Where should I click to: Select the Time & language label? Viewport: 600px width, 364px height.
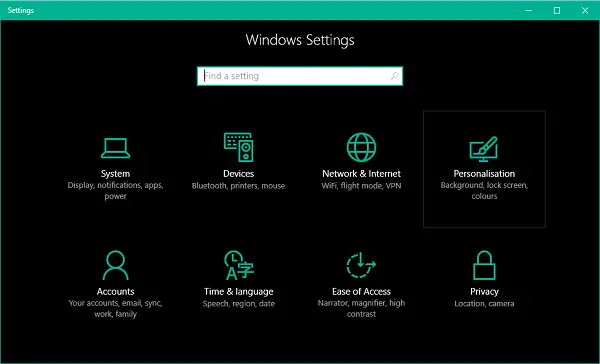pos(238,292)
